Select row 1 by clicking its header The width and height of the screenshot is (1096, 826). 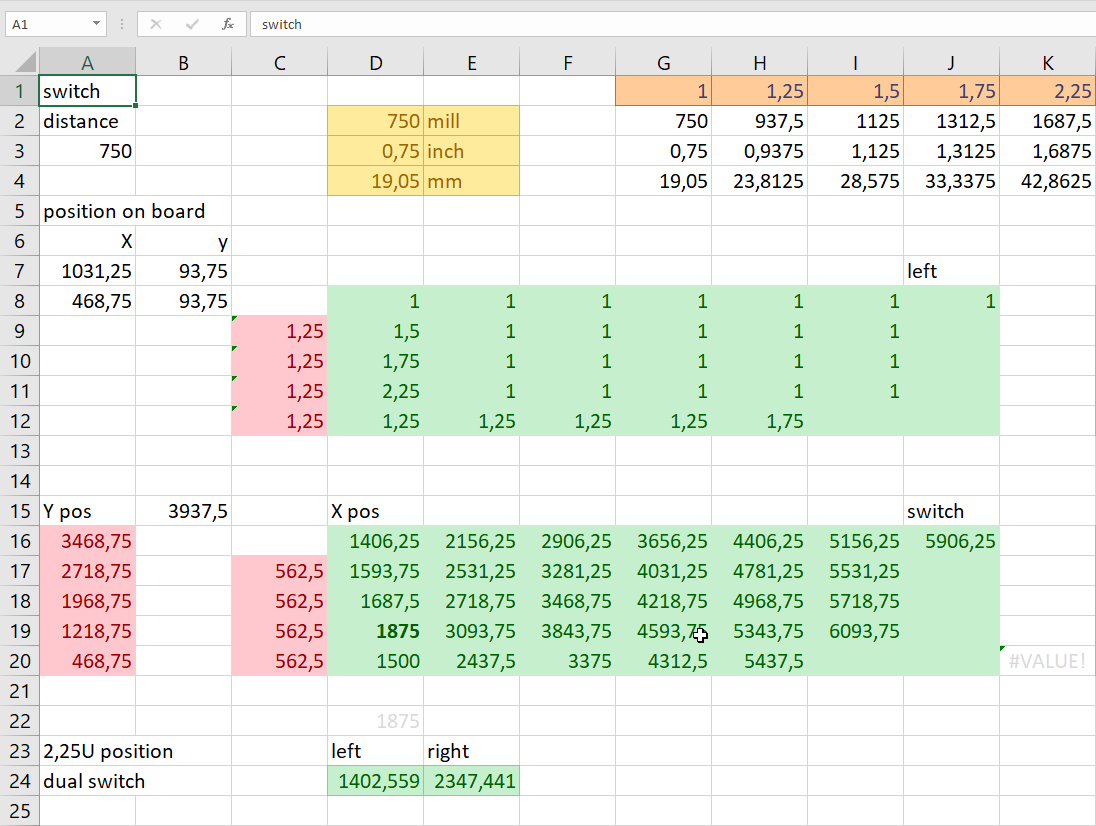point(20,91)
